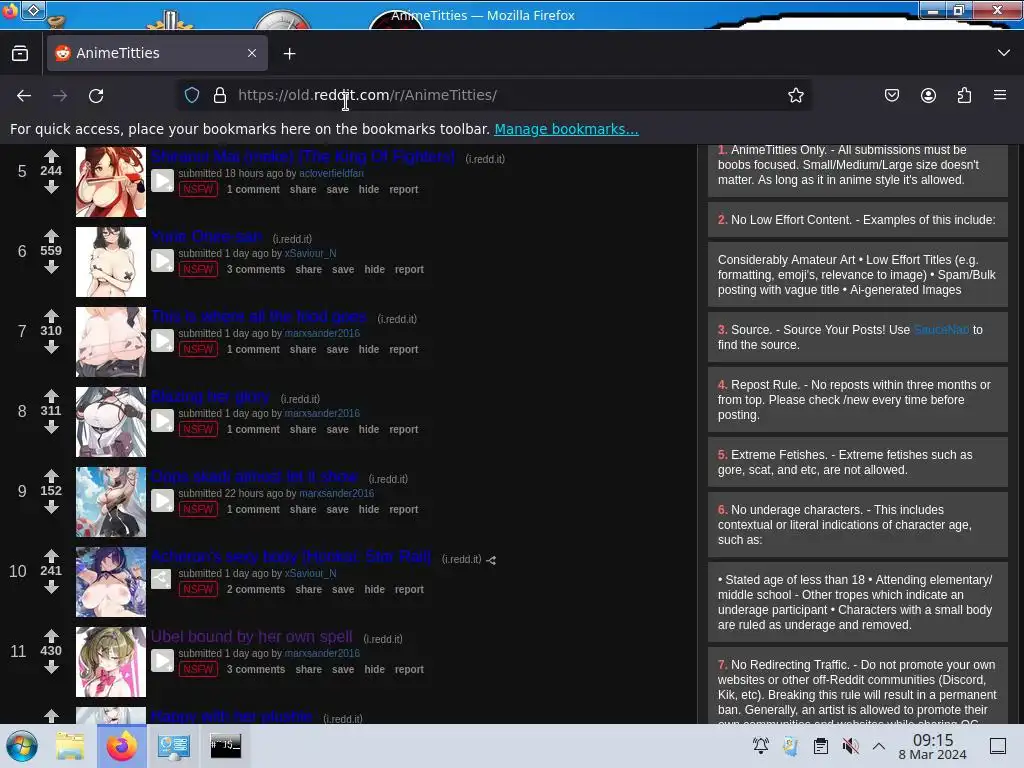
Task: Open 2 comments on the rank 10 post
Action: [x=256, y=589]
